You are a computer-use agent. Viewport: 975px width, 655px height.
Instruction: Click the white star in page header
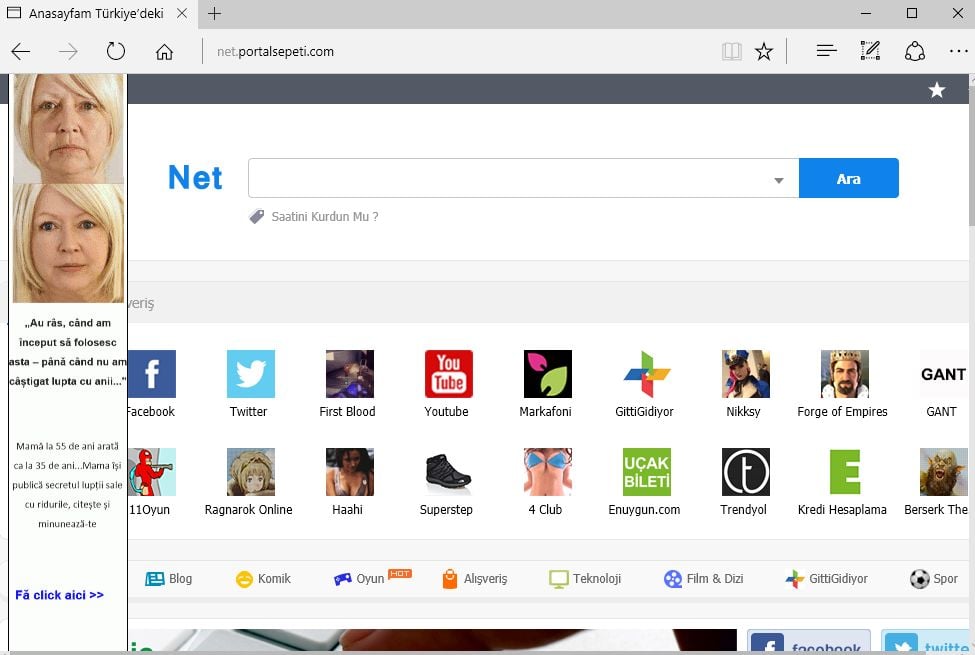tap(936, 90)
